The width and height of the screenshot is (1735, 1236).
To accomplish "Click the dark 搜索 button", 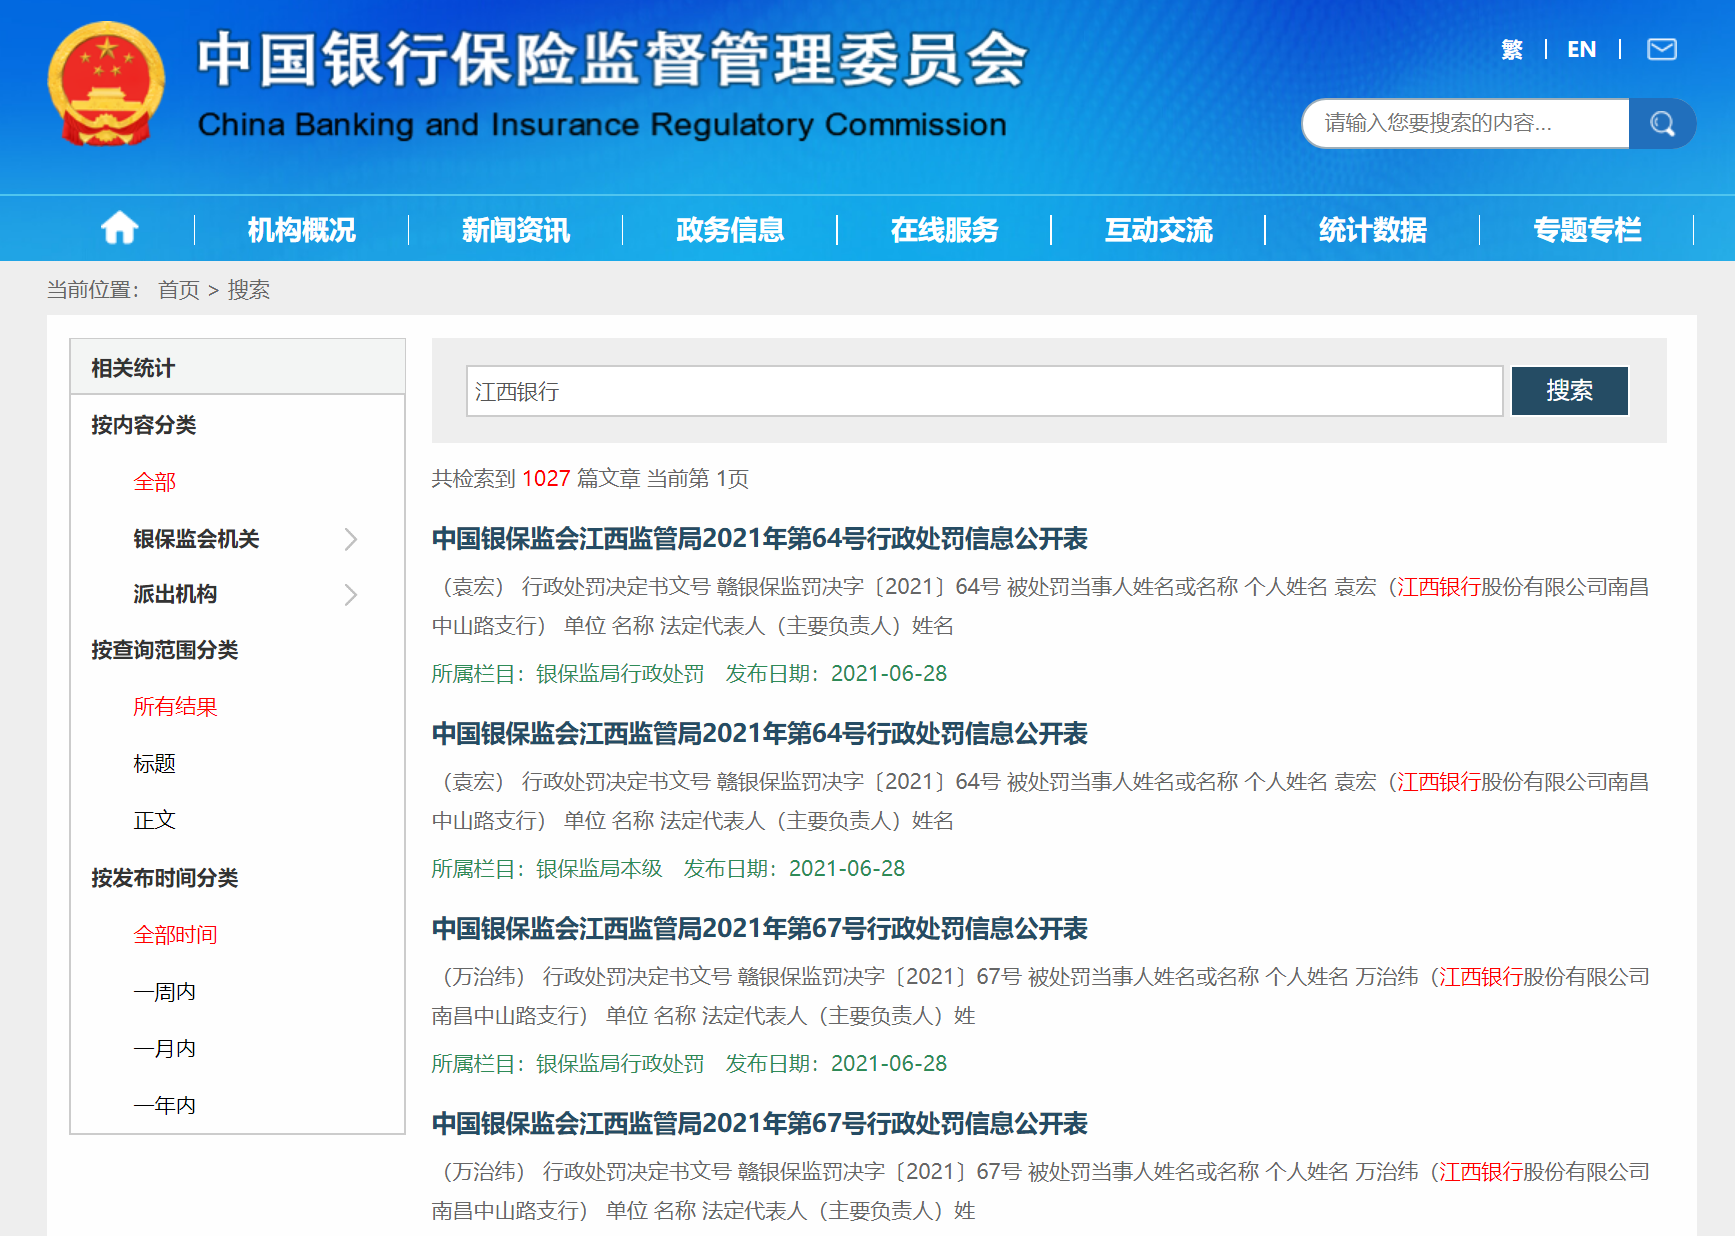I will point(1569,390).
